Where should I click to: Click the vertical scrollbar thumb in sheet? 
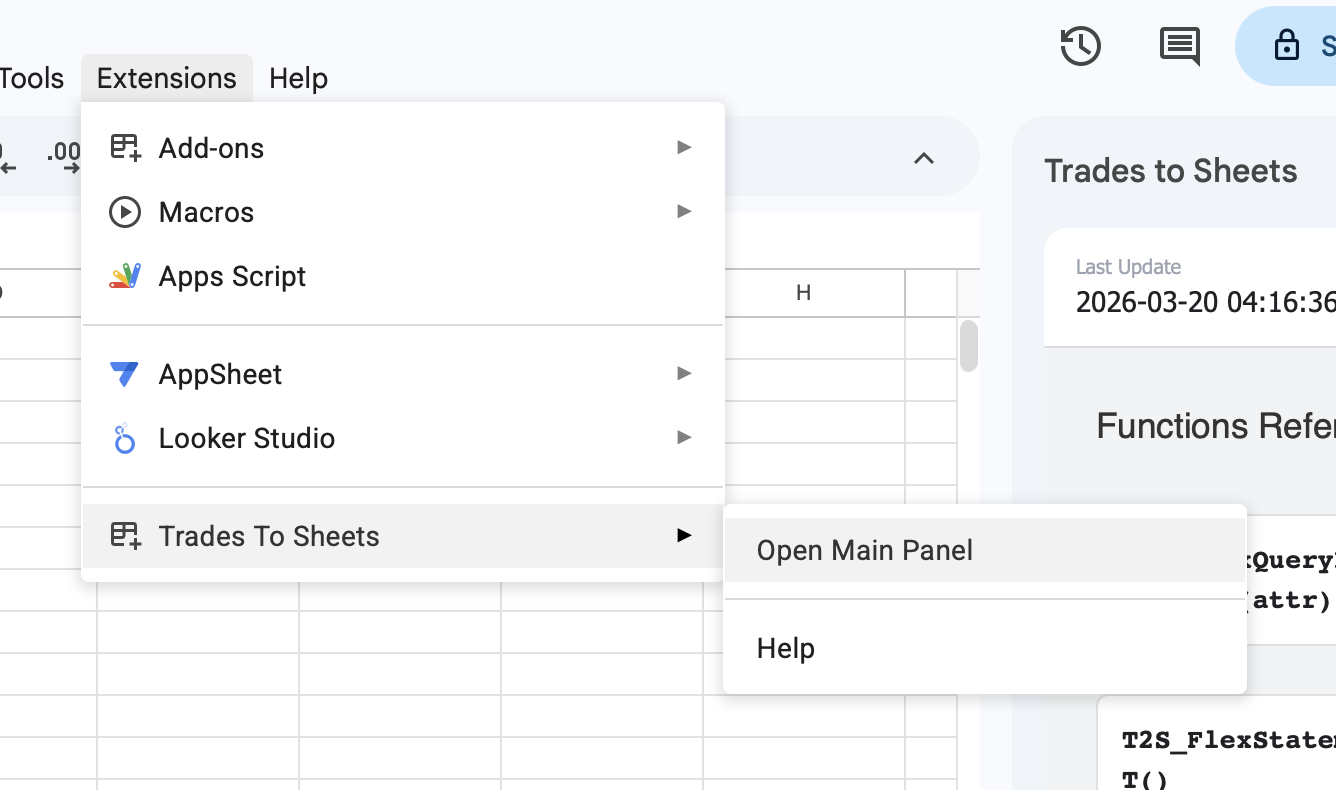[x=968, y=346]
